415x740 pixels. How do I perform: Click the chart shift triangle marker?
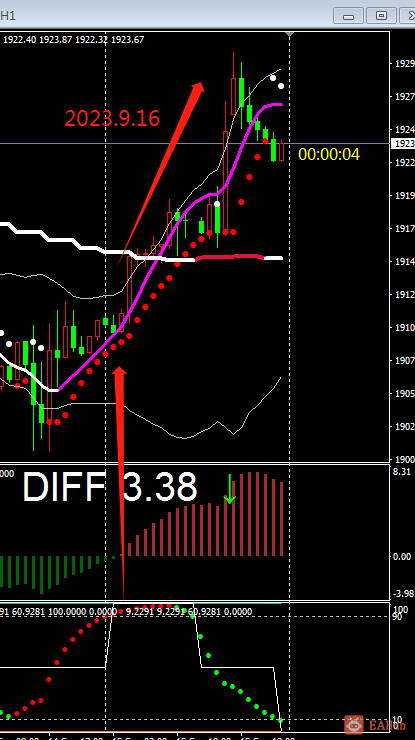click(x=290, y=34)
